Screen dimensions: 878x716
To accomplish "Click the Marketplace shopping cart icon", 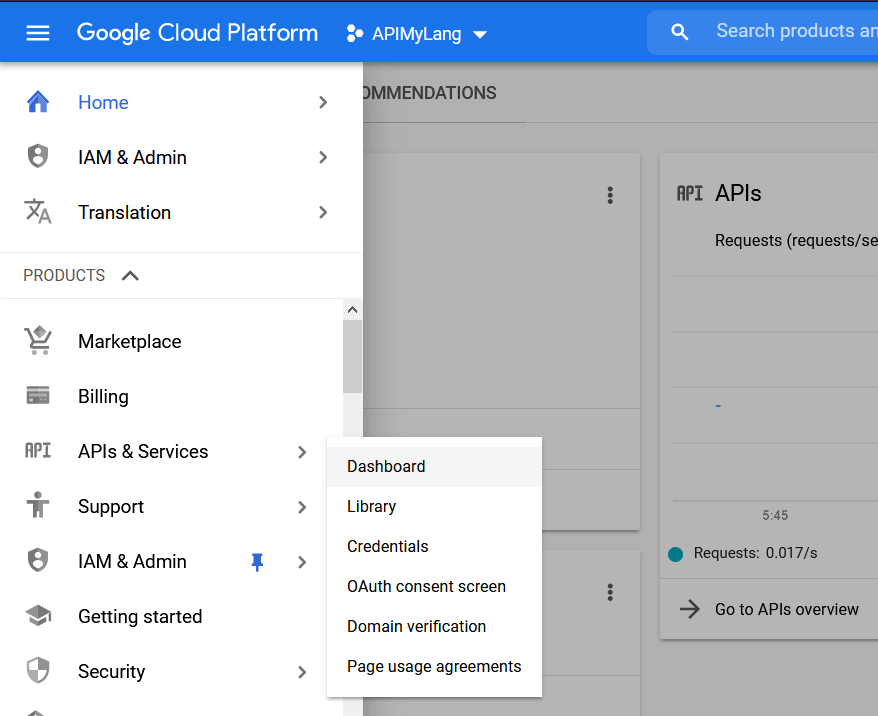I will (38, 340).
